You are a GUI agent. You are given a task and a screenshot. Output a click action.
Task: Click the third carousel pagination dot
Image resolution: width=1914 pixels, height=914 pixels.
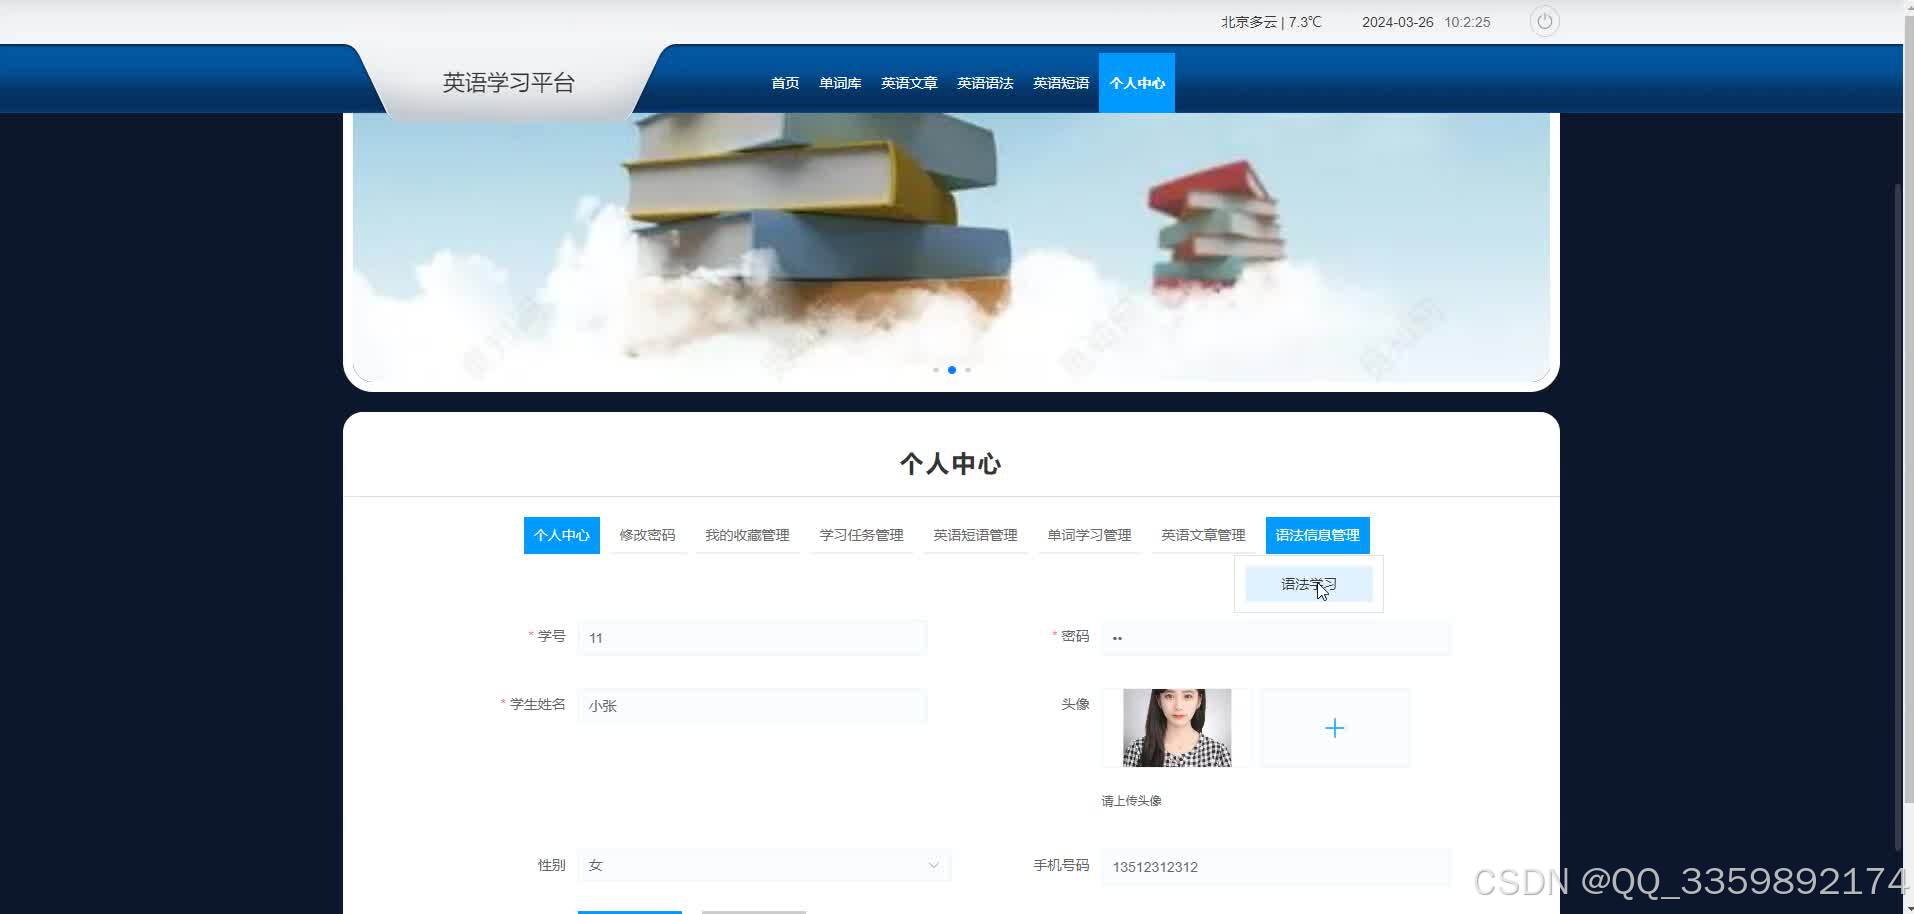click(968, 369)
